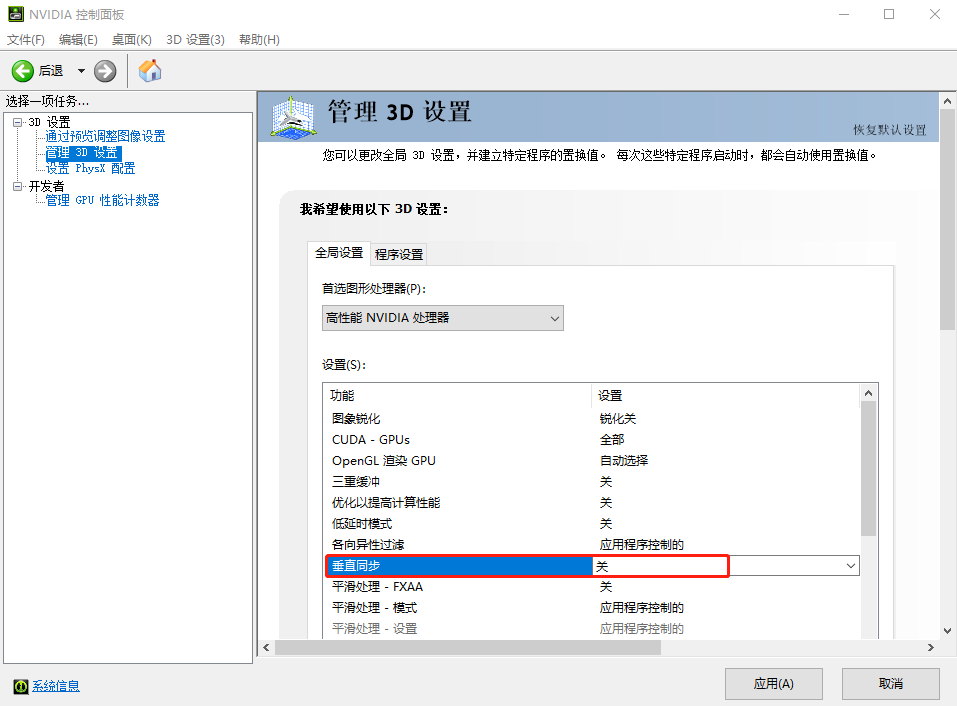This screenshot has width=957, height=706.
Task: Click the main panel scroll up arrow
Action: coord(947,101)
